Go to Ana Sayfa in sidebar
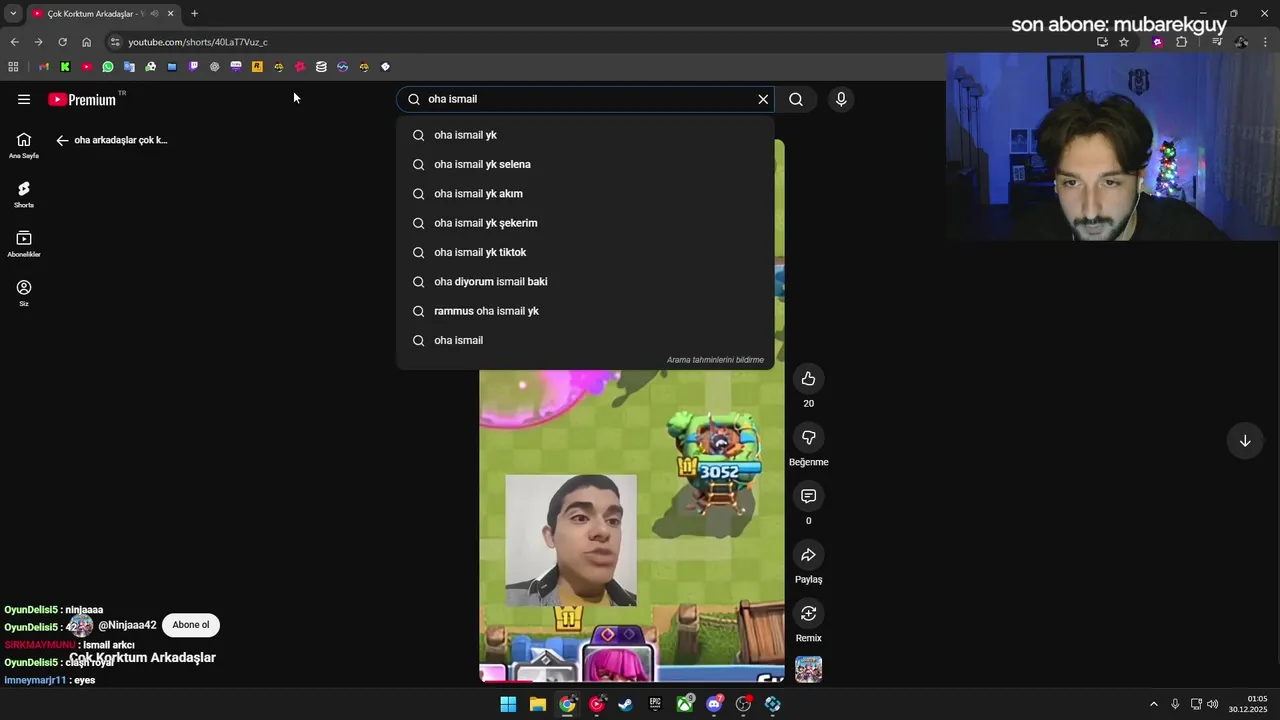Image resolution: width=1280 pixels, height=720 pixels. (24, 145)
